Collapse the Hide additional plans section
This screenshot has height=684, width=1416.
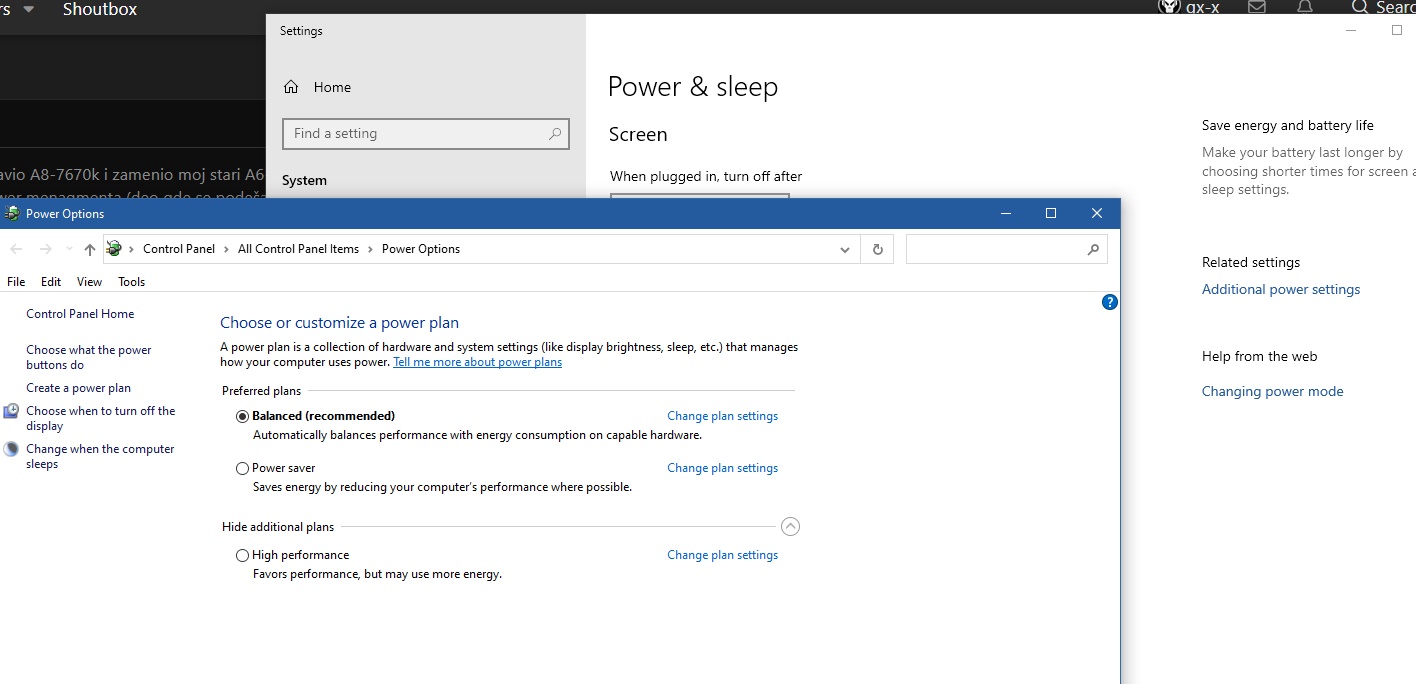pos(790,526)
